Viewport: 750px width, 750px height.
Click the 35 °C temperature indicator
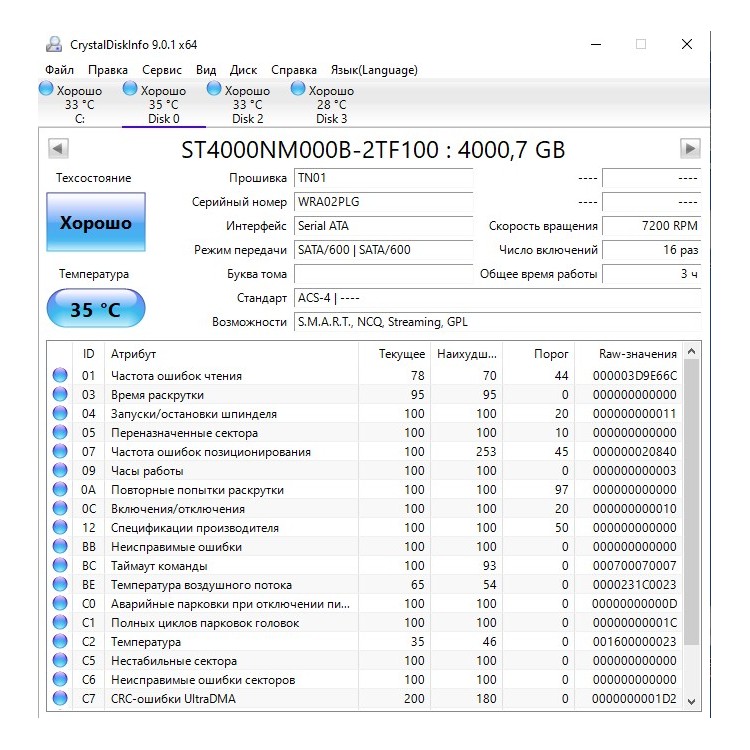pyautogui.click(x=96, y=309)
